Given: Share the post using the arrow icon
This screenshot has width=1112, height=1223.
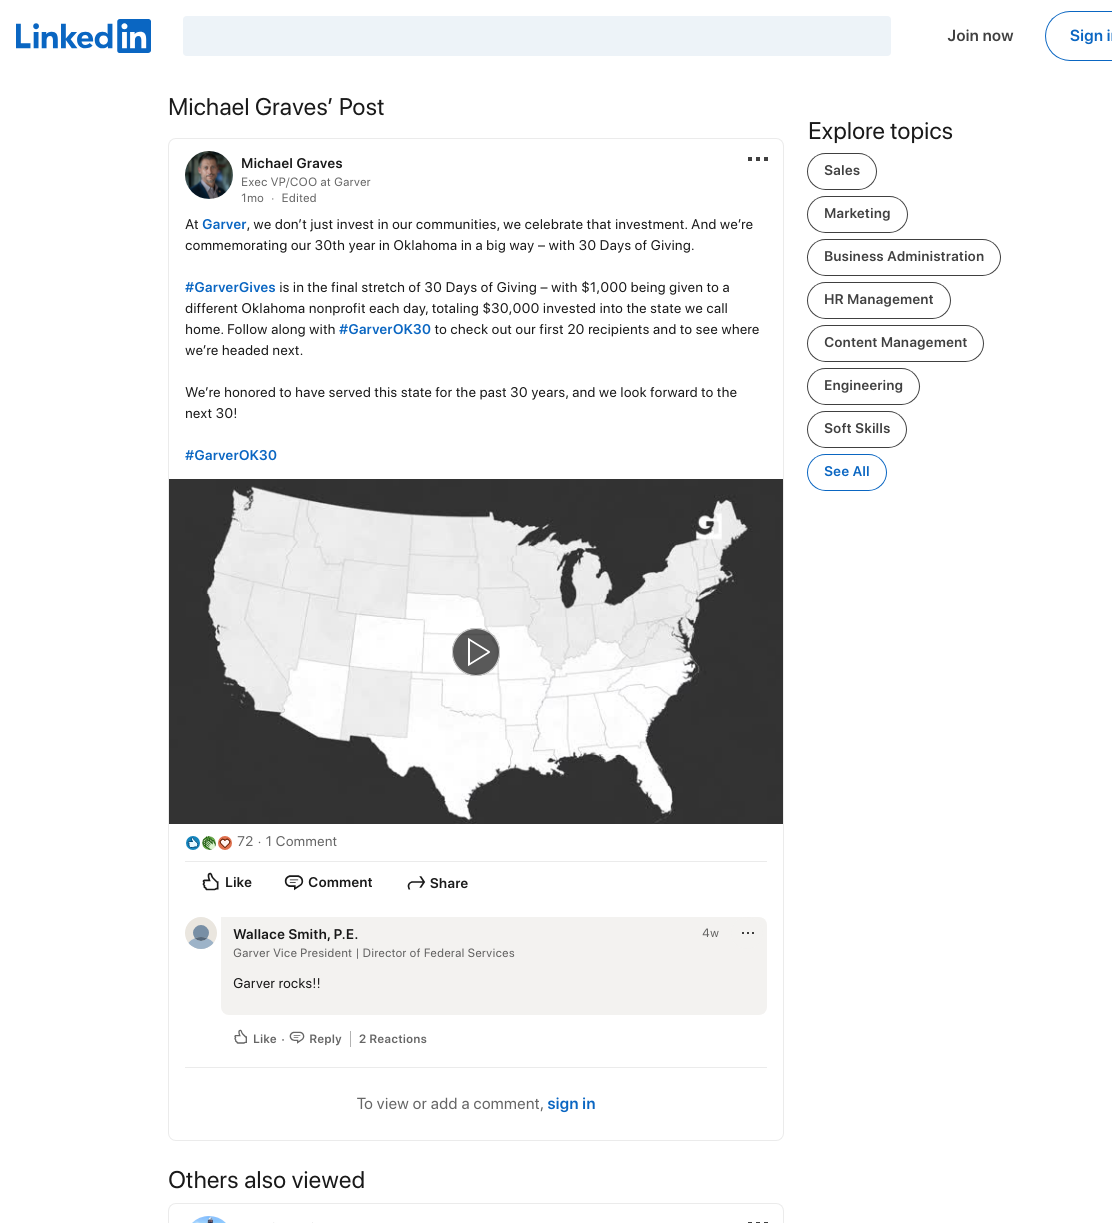Looking at the screenshot, I should [x=438, y=883].
